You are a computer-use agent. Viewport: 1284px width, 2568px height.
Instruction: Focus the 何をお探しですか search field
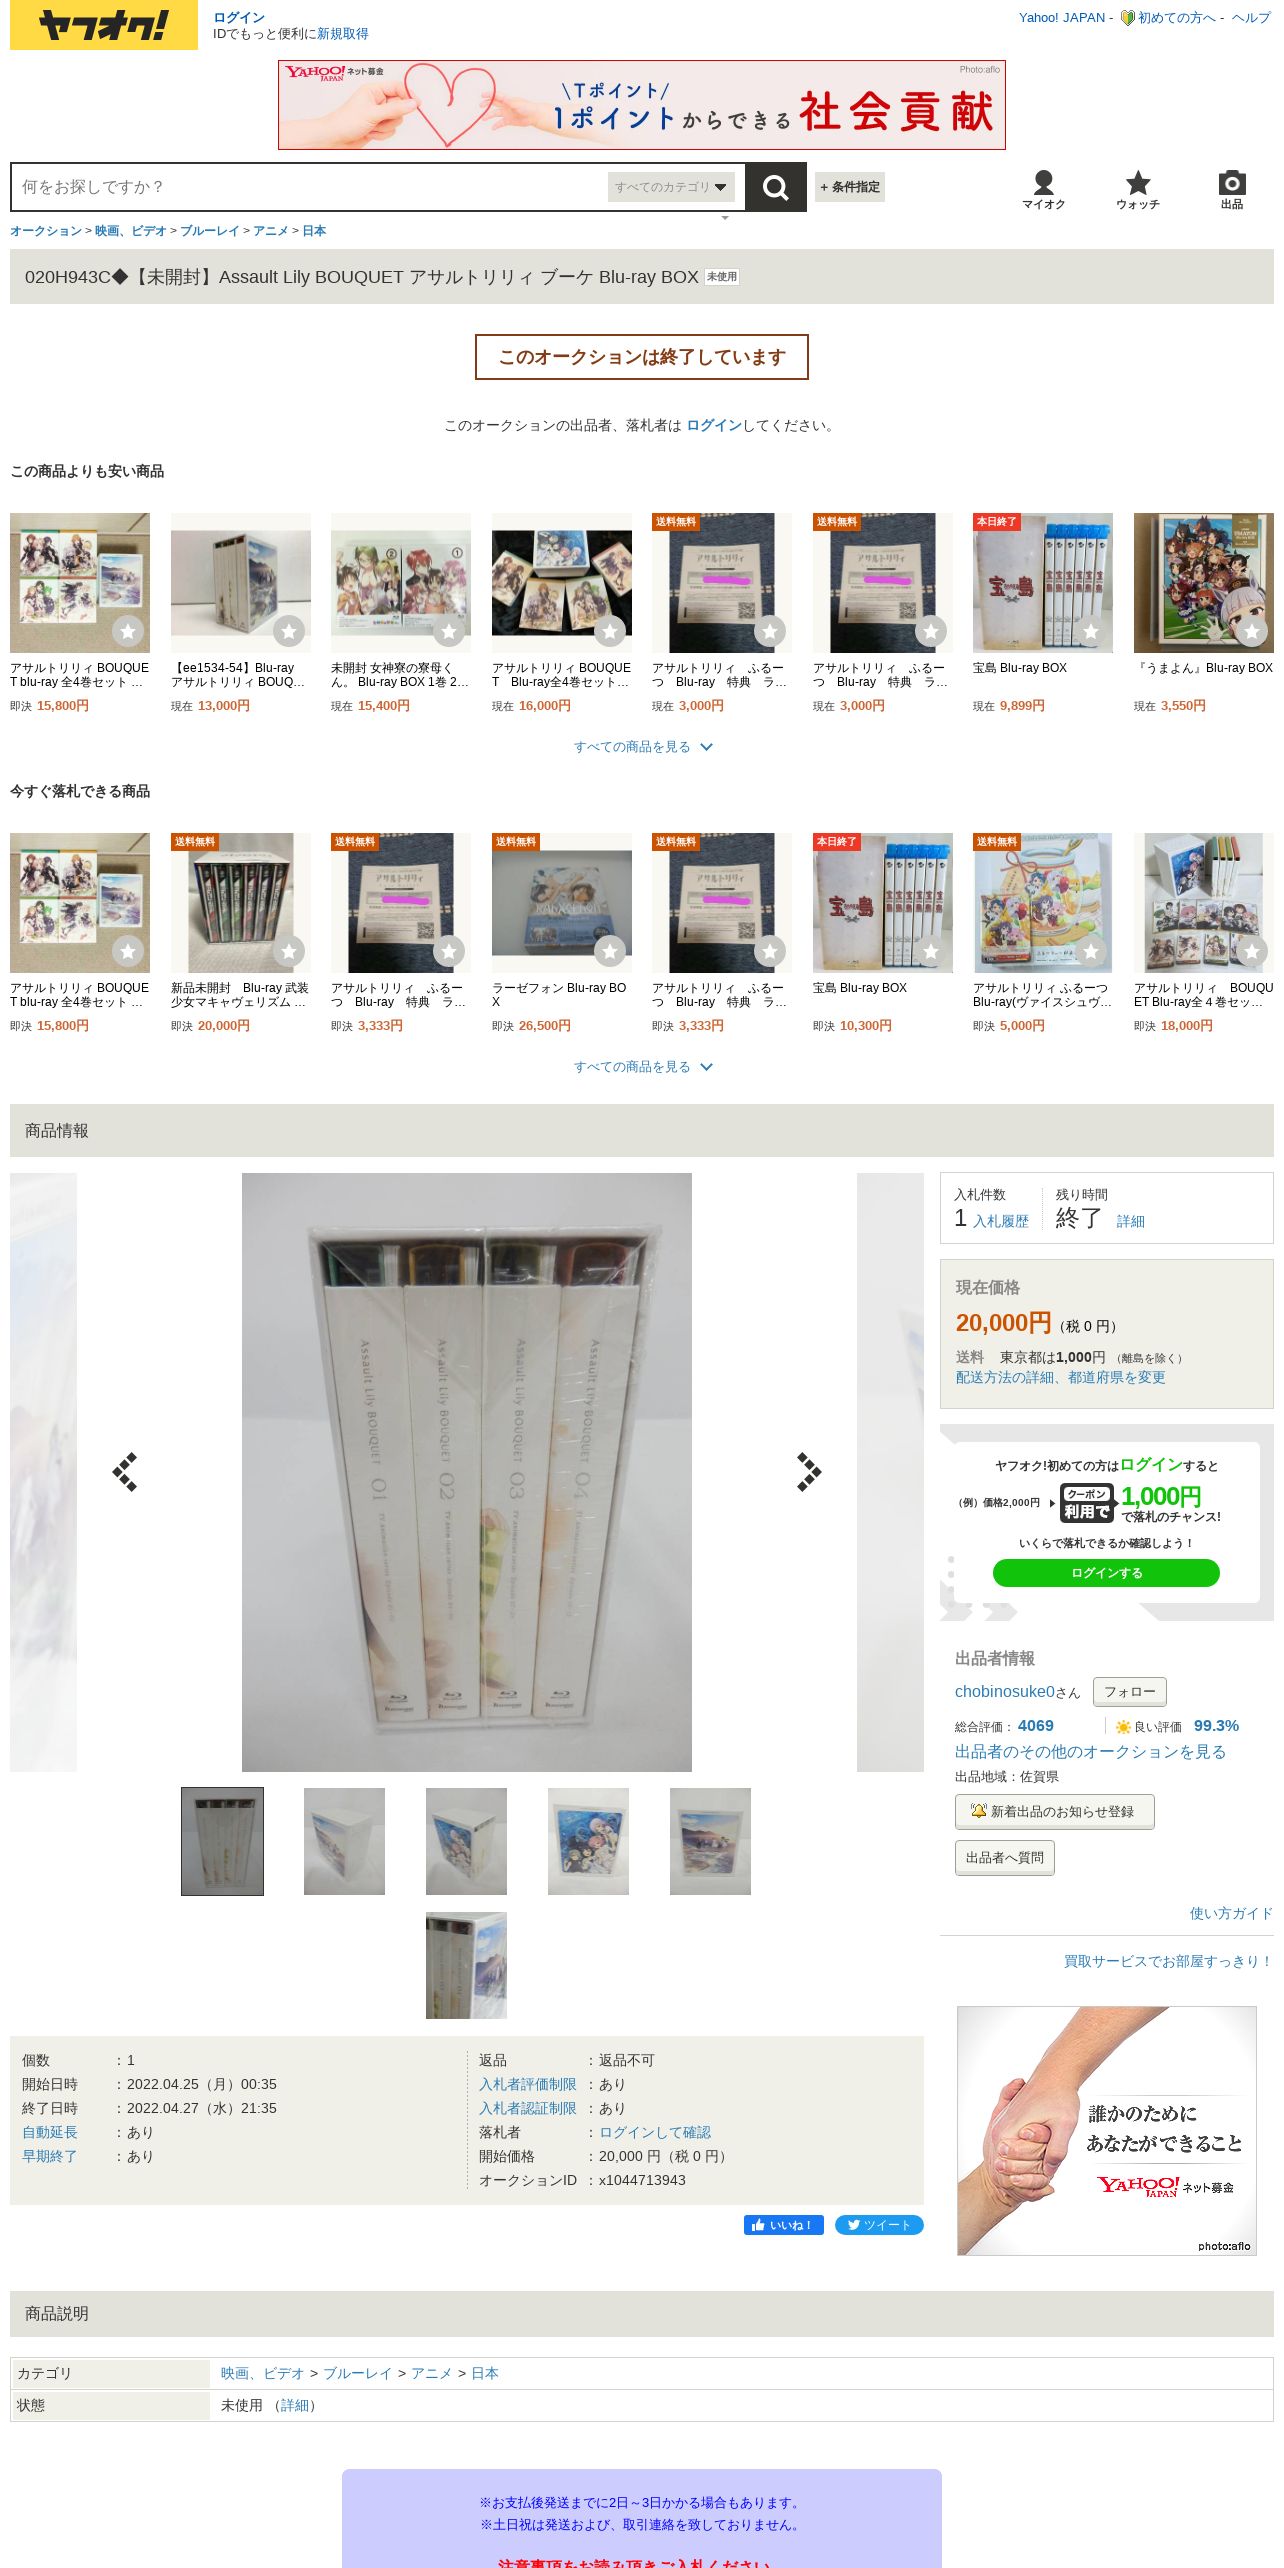point(310,187)
